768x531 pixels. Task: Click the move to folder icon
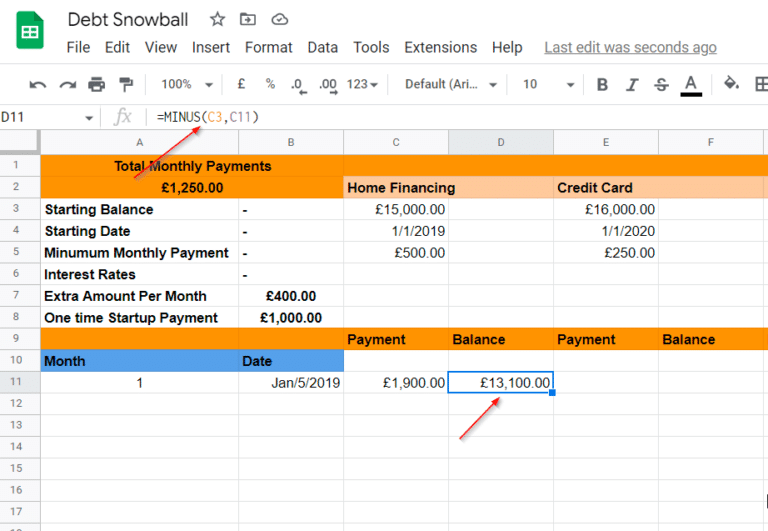tap(247, 20)
